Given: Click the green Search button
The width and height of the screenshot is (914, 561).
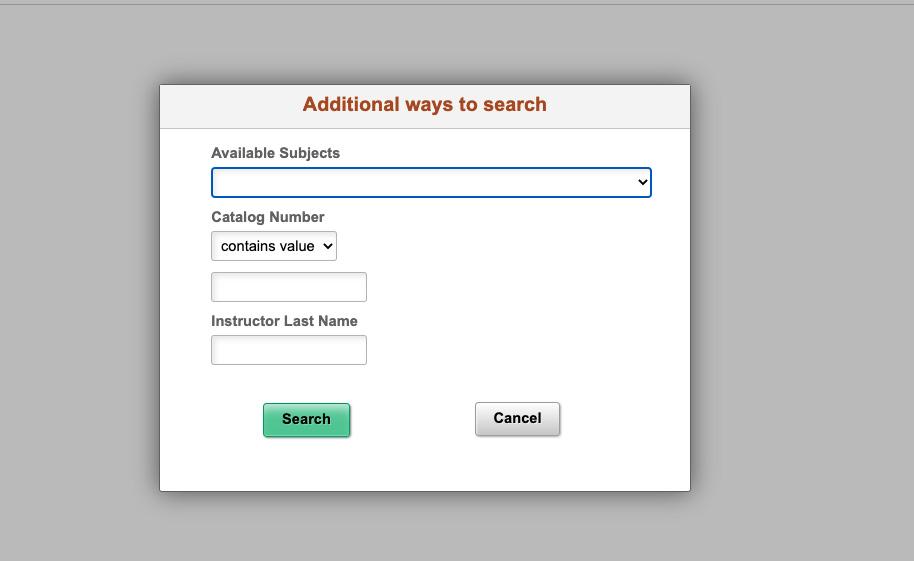Looking at the screenshot, I should tap(307, 420).
